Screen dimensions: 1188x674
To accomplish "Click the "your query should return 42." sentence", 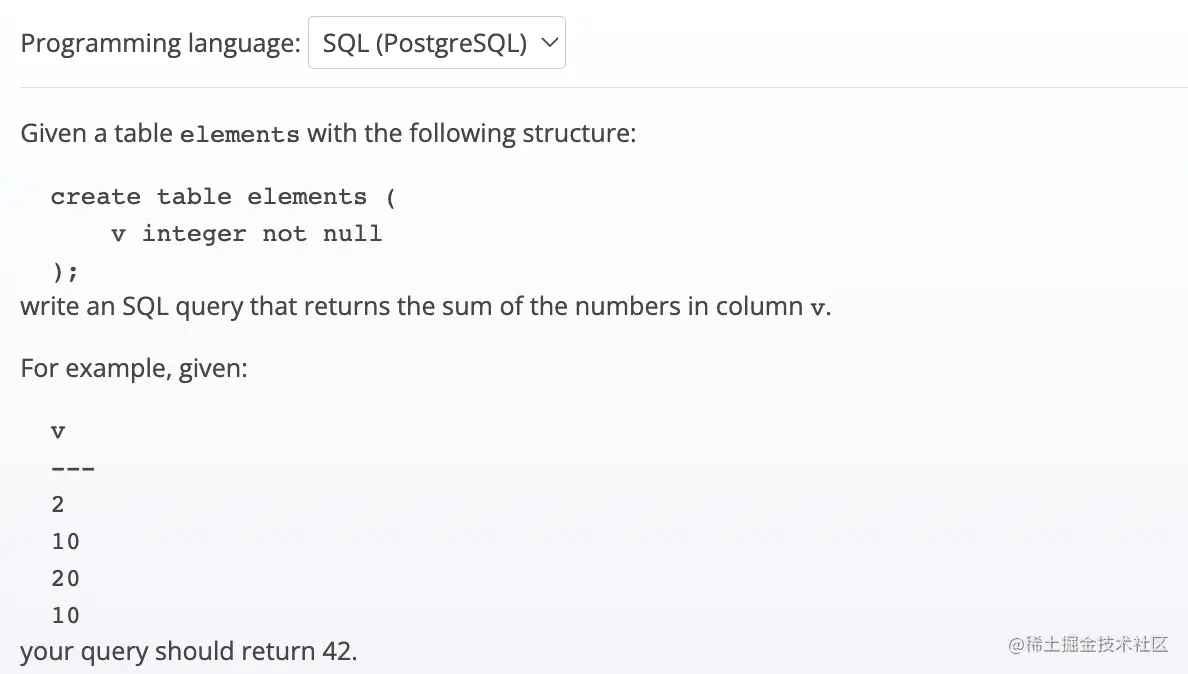I will 188,652.
